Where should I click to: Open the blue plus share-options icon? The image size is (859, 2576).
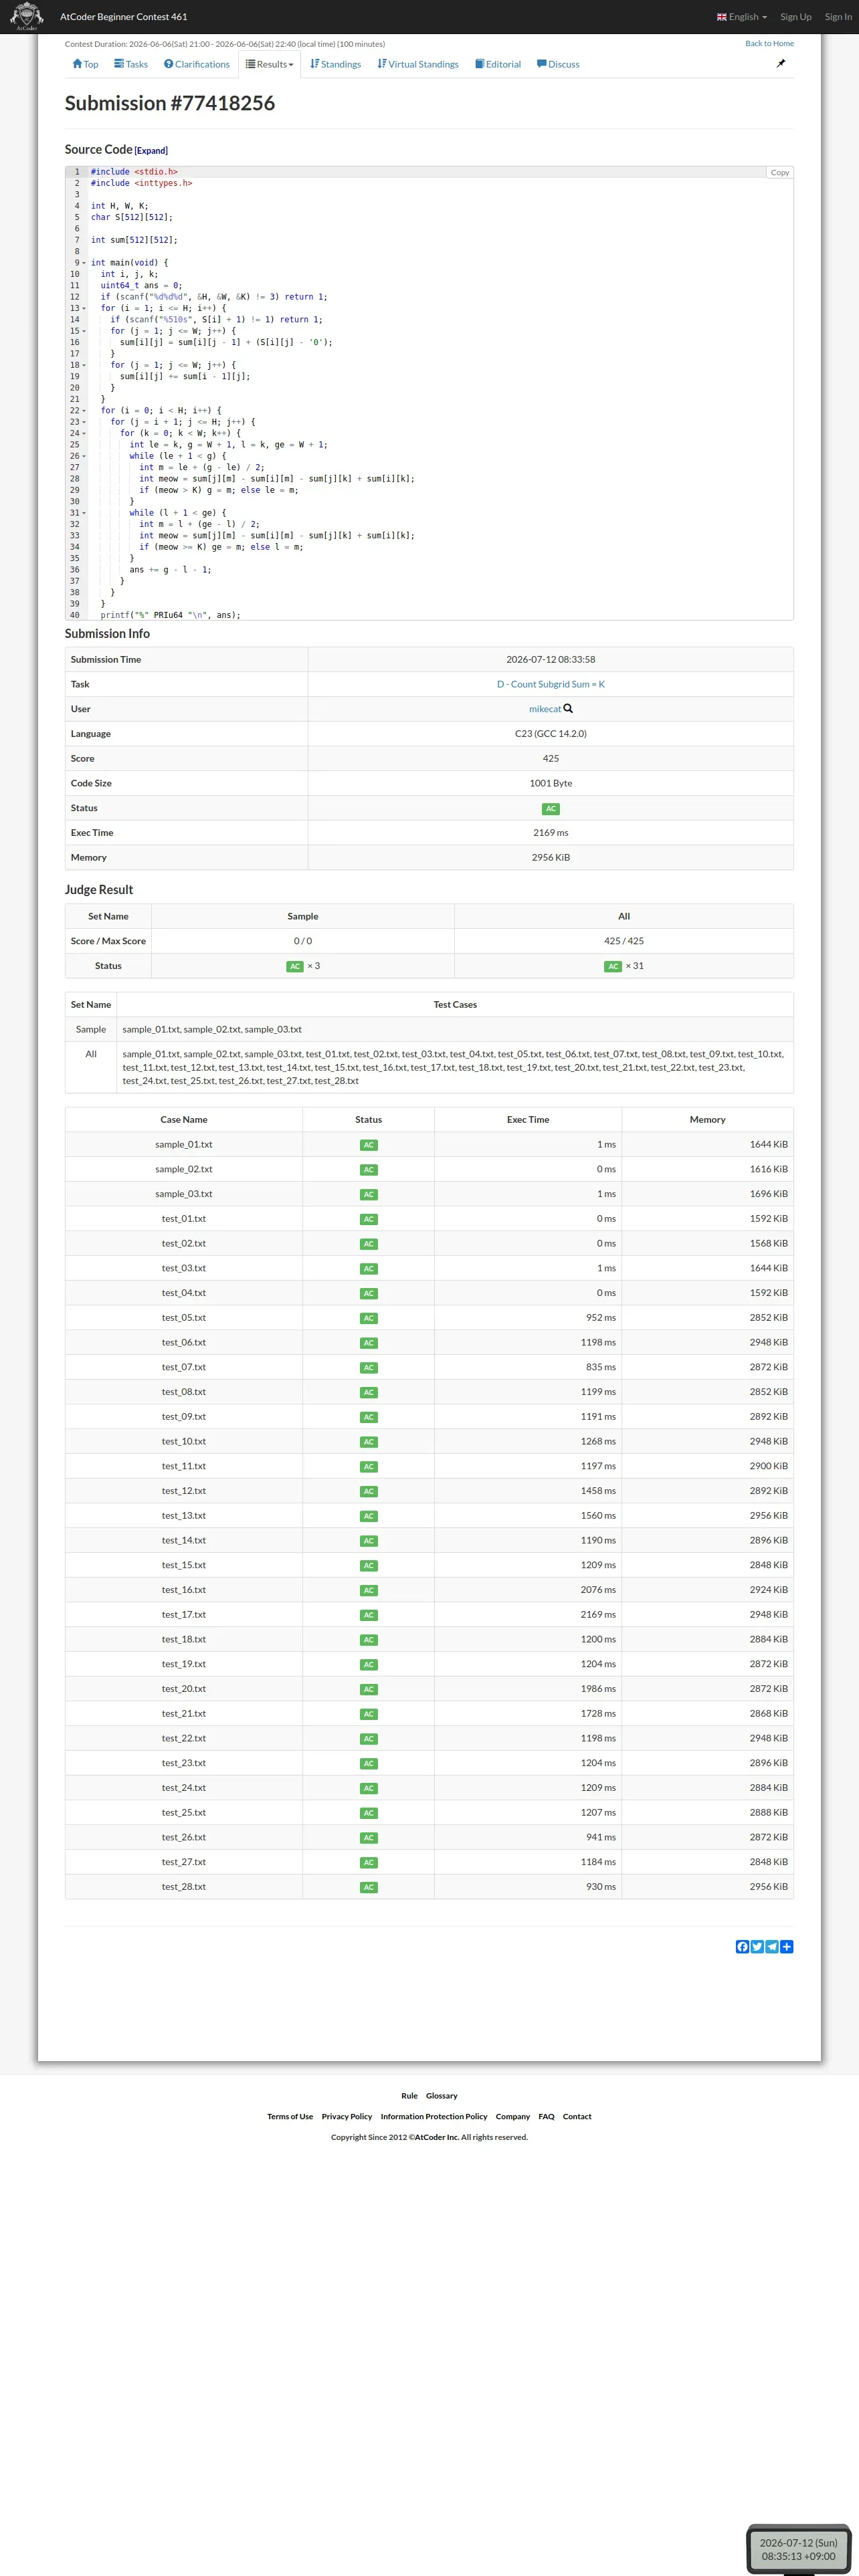[787, 1946]
